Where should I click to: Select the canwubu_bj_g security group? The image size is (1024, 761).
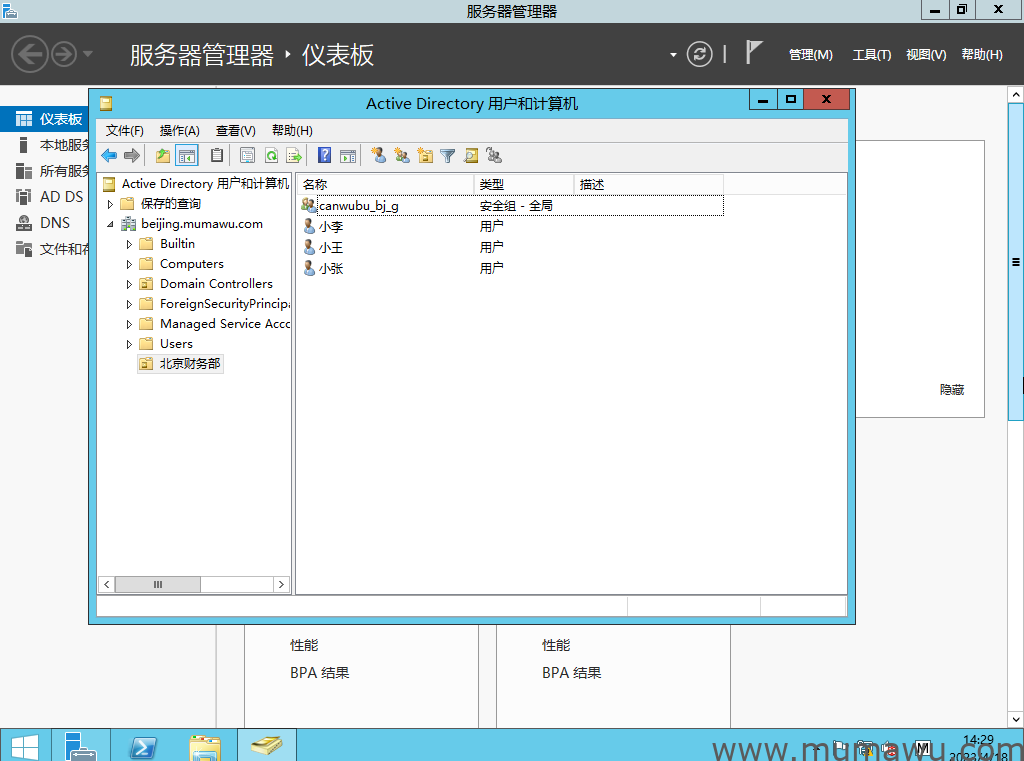[x=358, y=206]
